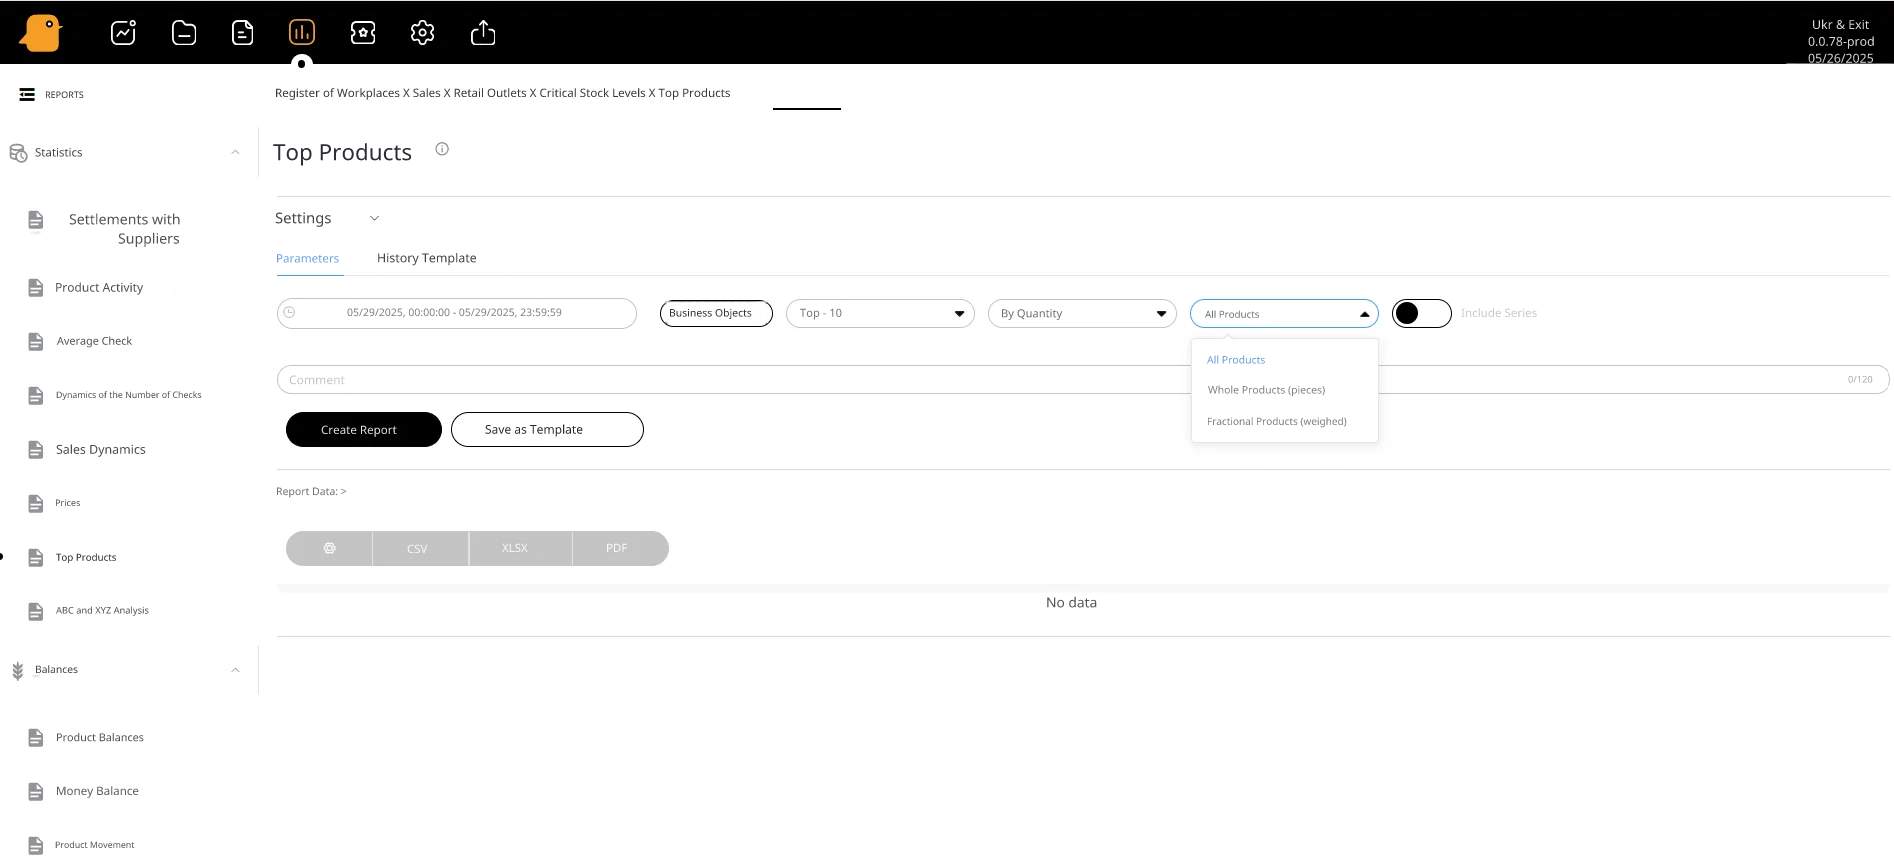Select Whole Products (pieces) option
1894x861 pixels.
(x=1266, y=390)
